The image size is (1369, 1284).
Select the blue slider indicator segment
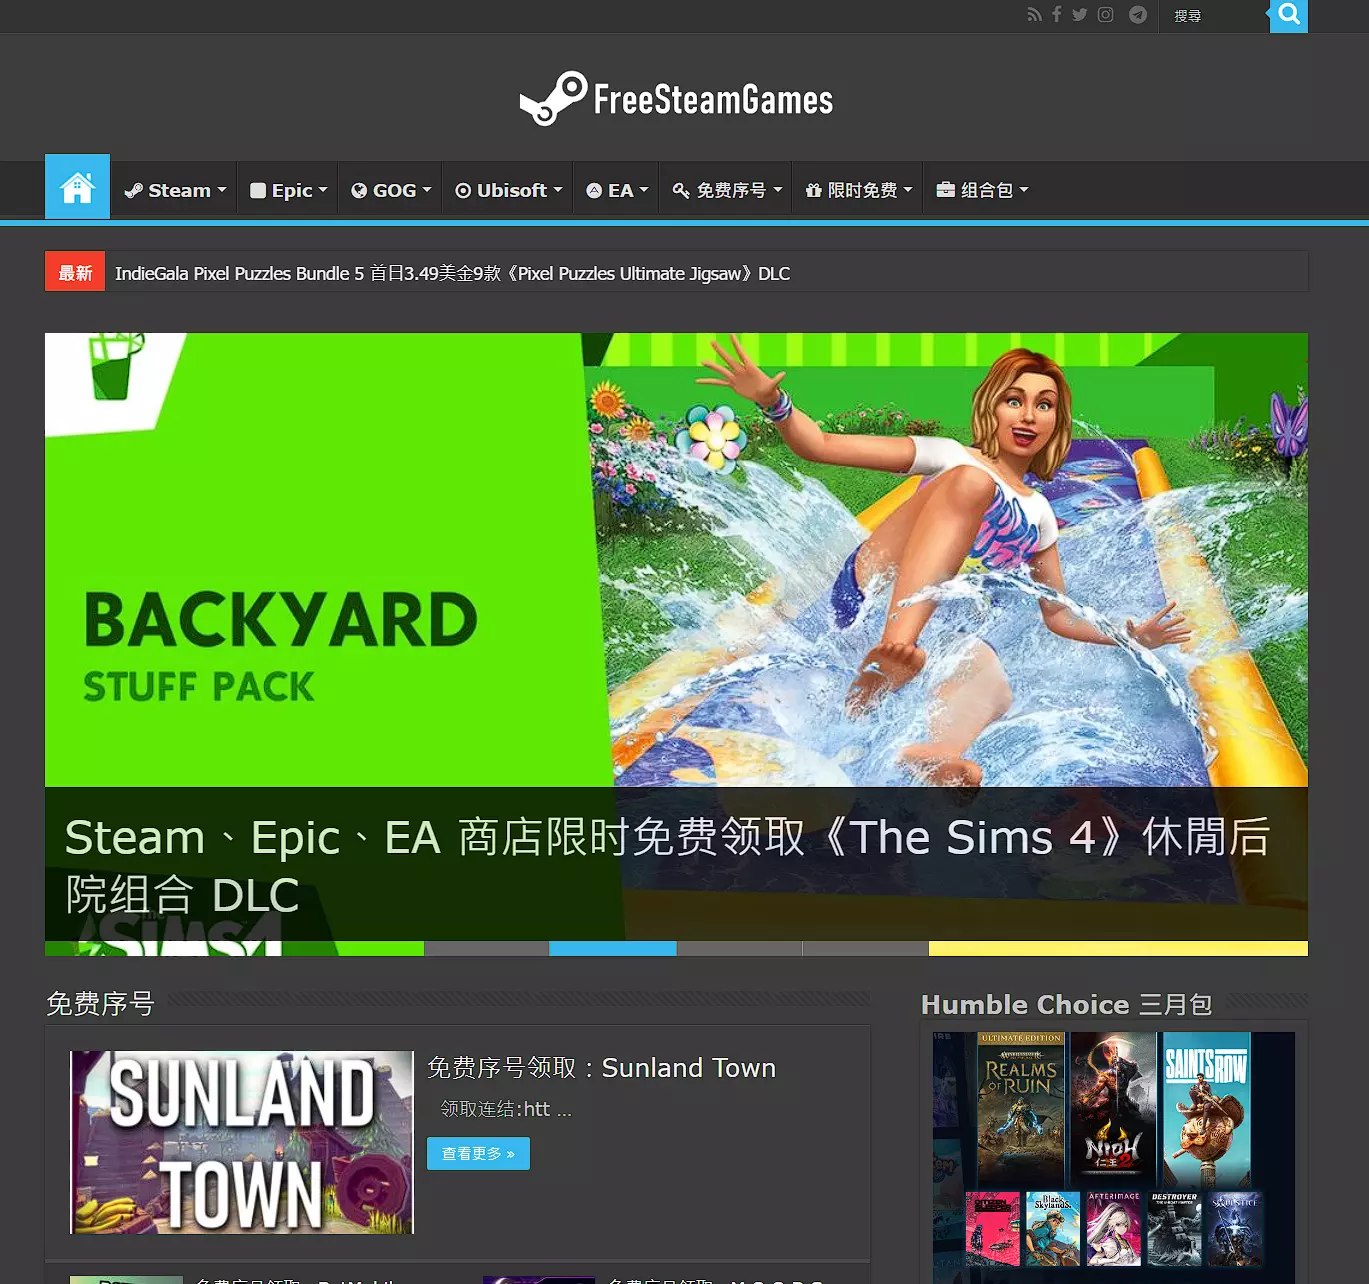point(613,948)
